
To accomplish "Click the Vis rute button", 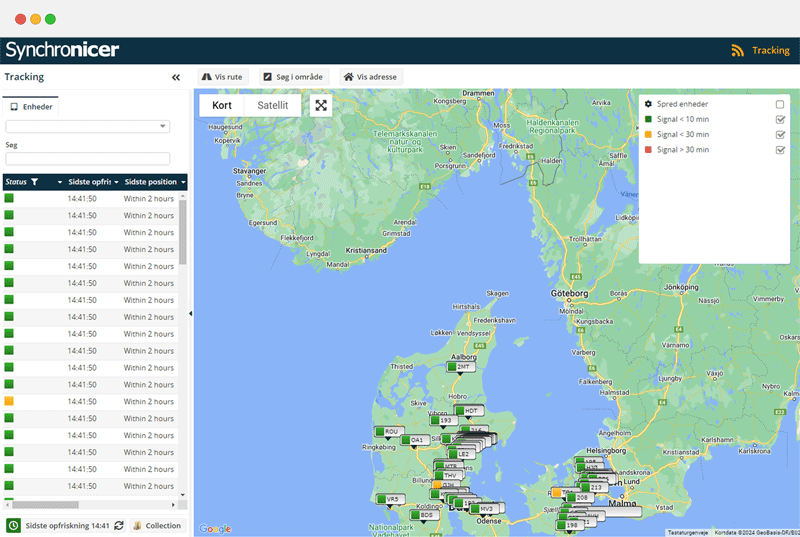I will pyautogui.click(x=222, y=77).
